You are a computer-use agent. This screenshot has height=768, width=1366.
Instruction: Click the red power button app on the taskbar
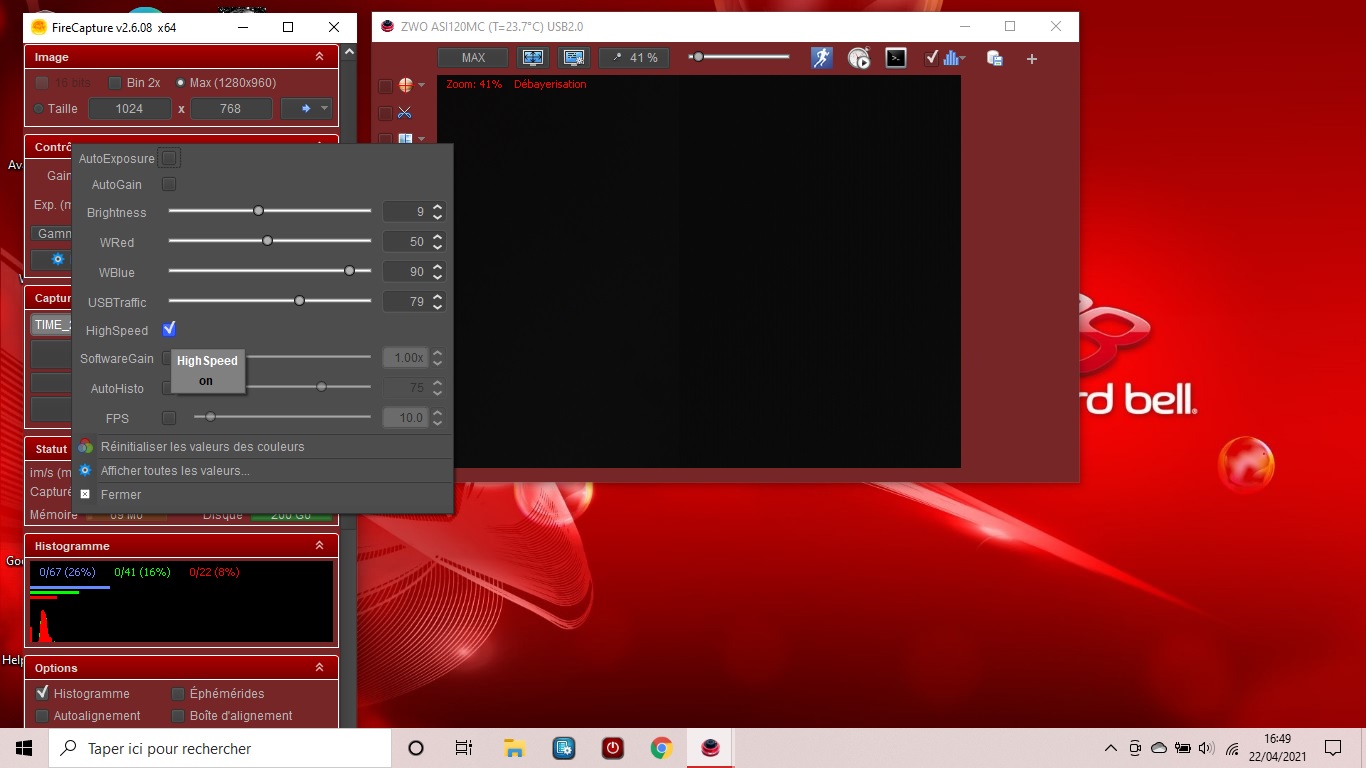(612, 748)
